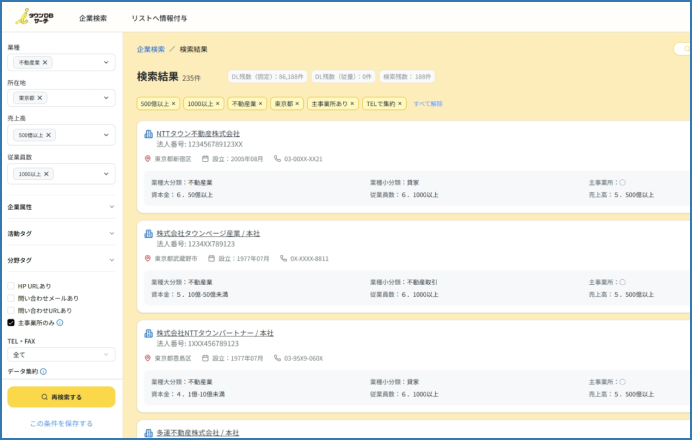Remove the 不動産業 filter tag
Viewport: 692px width, 440px height.
click(260, 104)
